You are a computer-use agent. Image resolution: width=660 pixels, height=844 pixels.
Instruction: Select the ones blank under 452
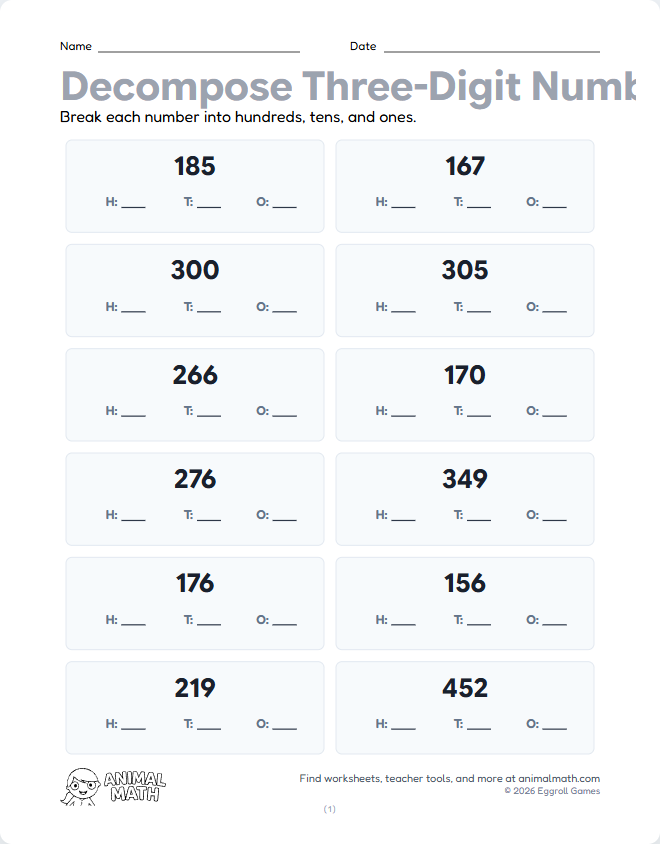click(x=554, y=725)
